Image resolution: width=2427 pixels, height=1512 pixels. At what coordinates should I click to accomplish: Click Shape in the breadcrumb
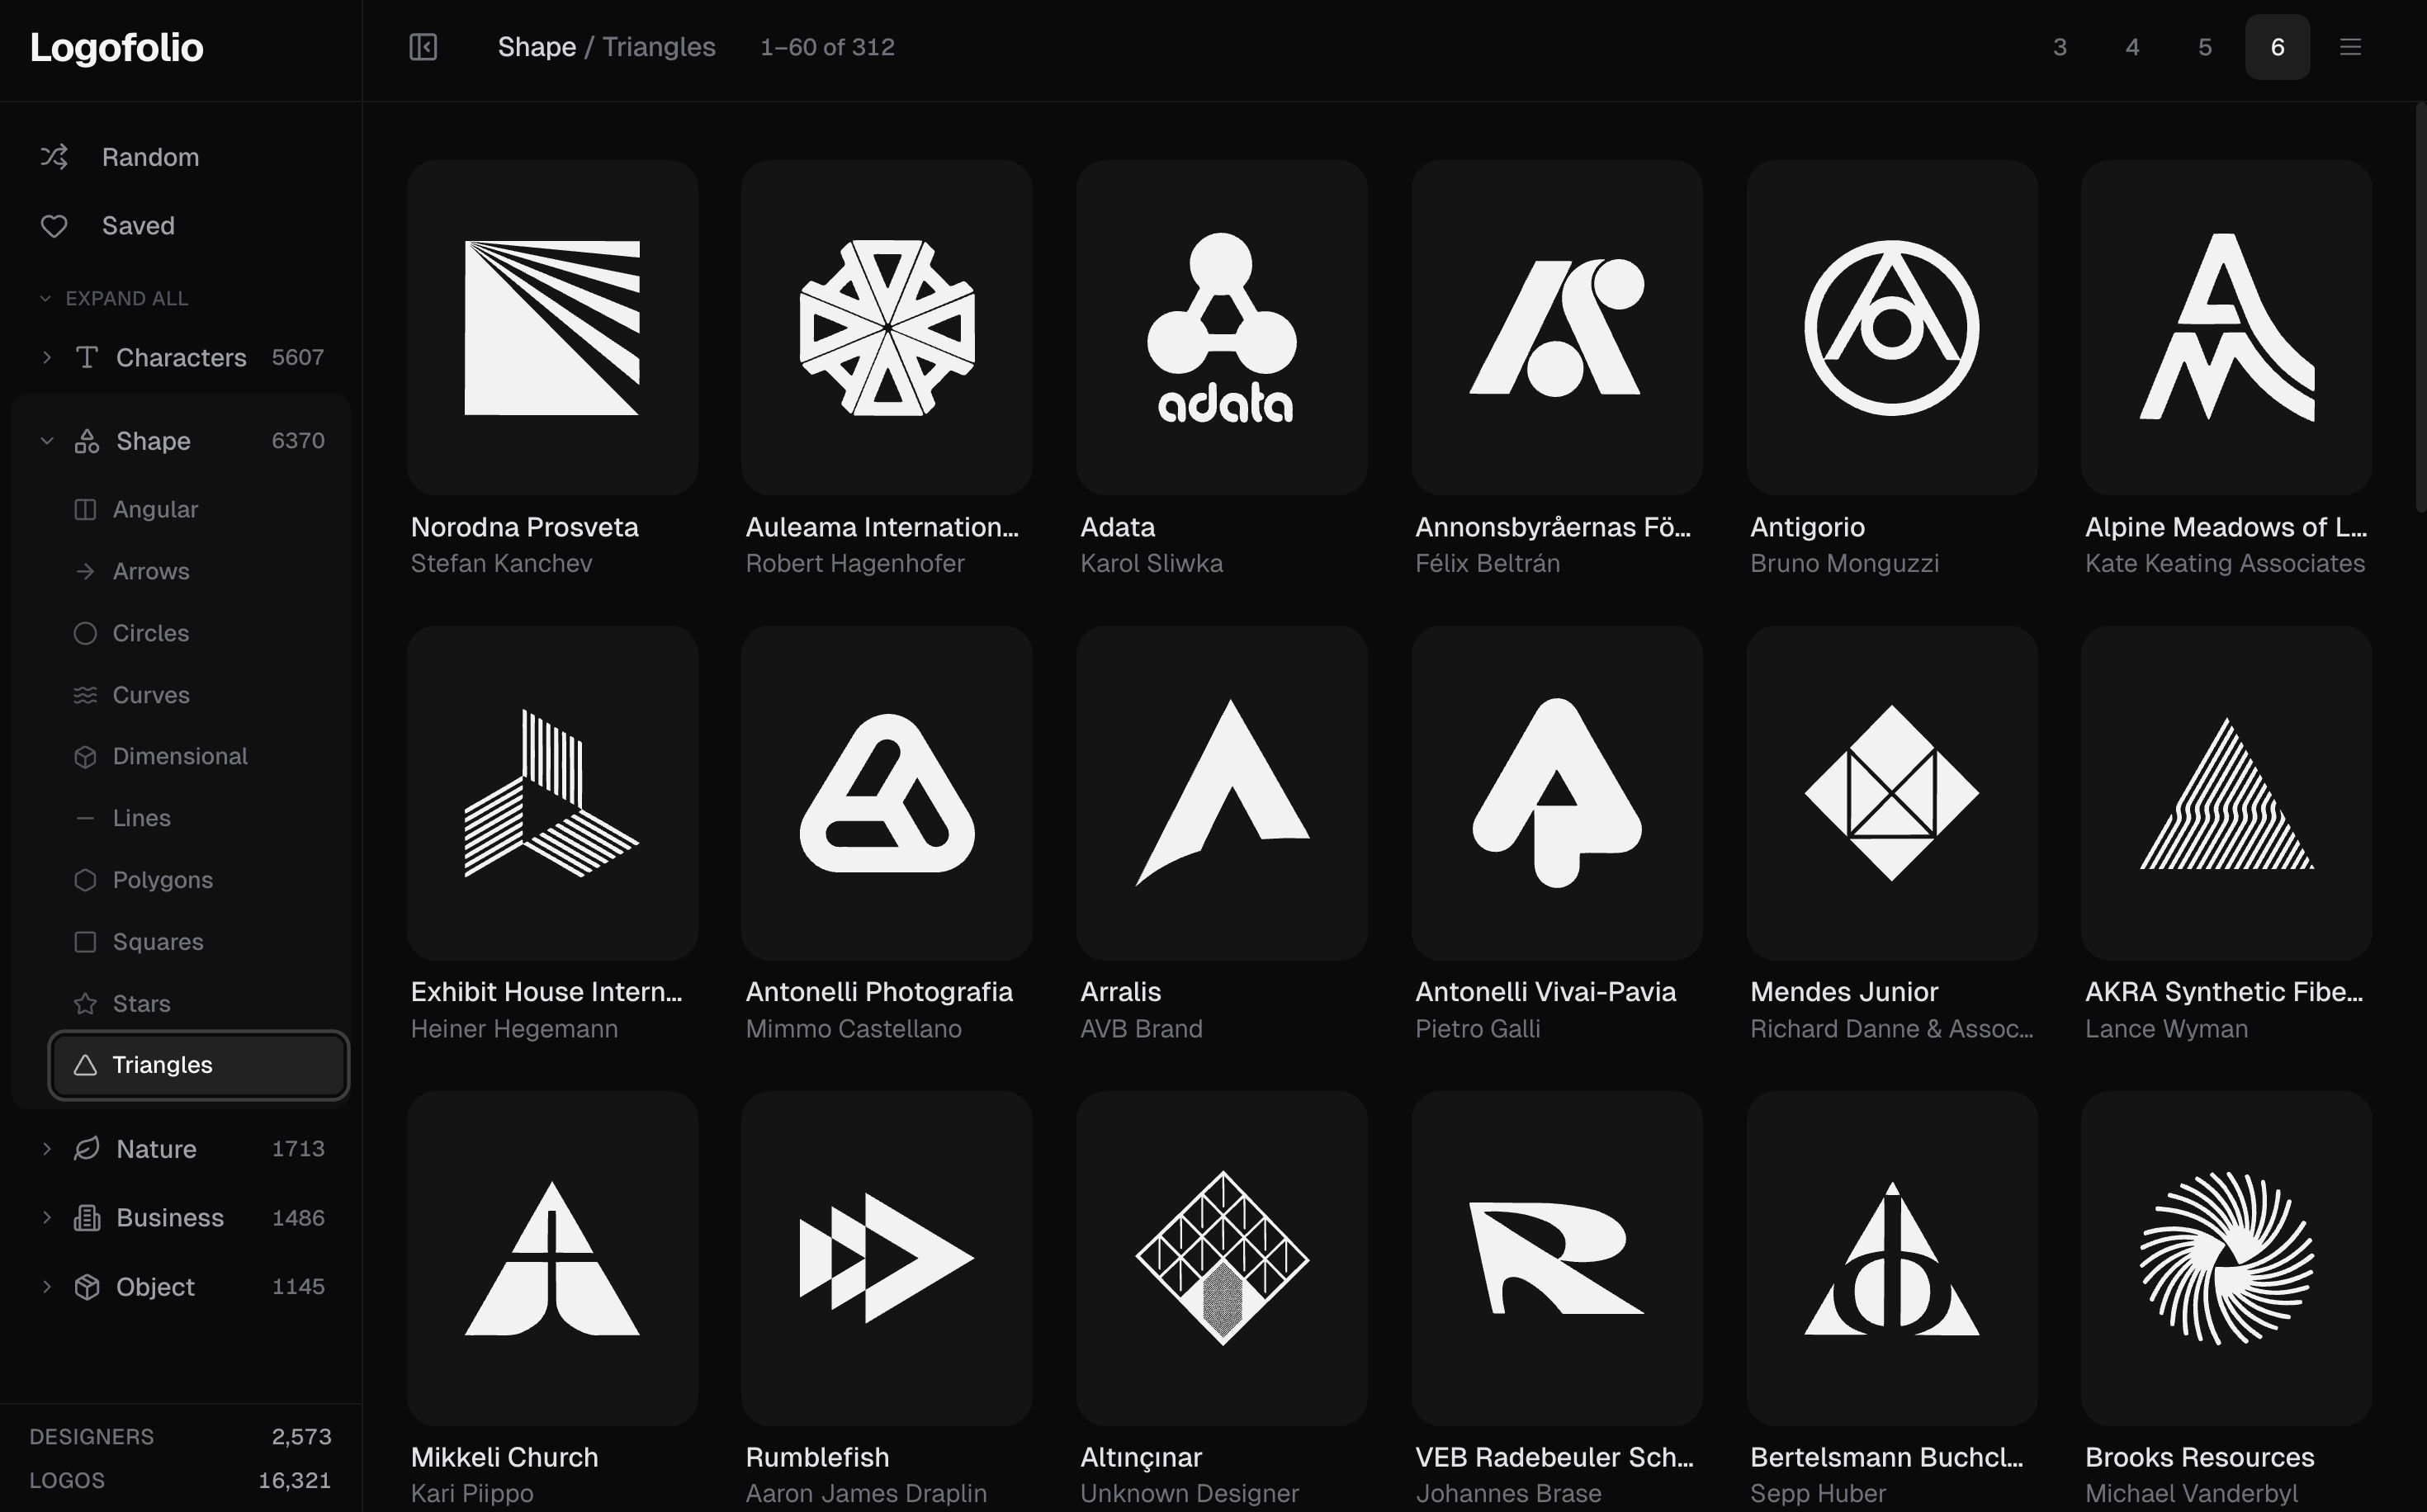point(536,47)
